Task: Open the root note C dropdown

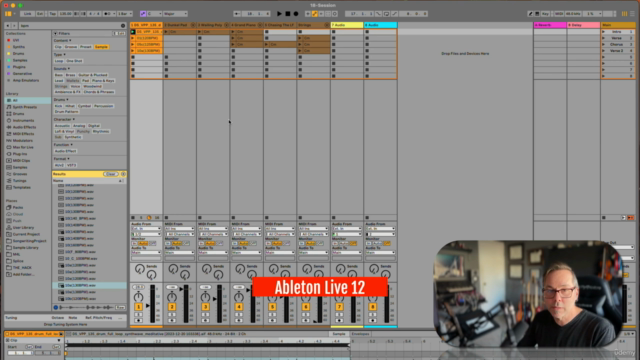Action: tap(154, 13)
